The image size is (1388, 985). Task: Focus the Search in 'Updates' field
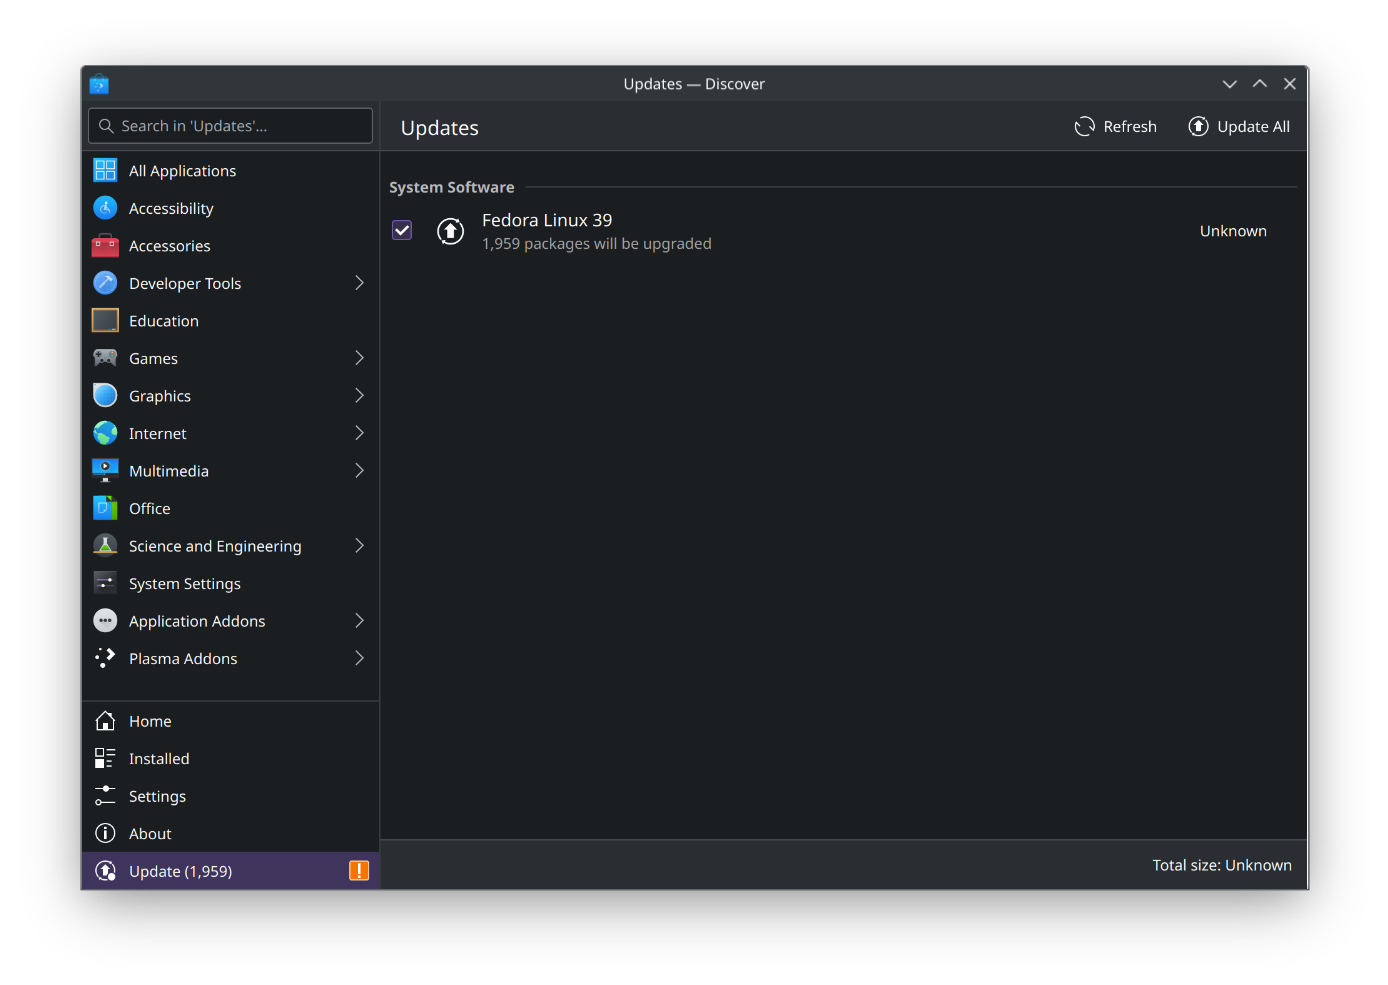[x=230, y=126]
